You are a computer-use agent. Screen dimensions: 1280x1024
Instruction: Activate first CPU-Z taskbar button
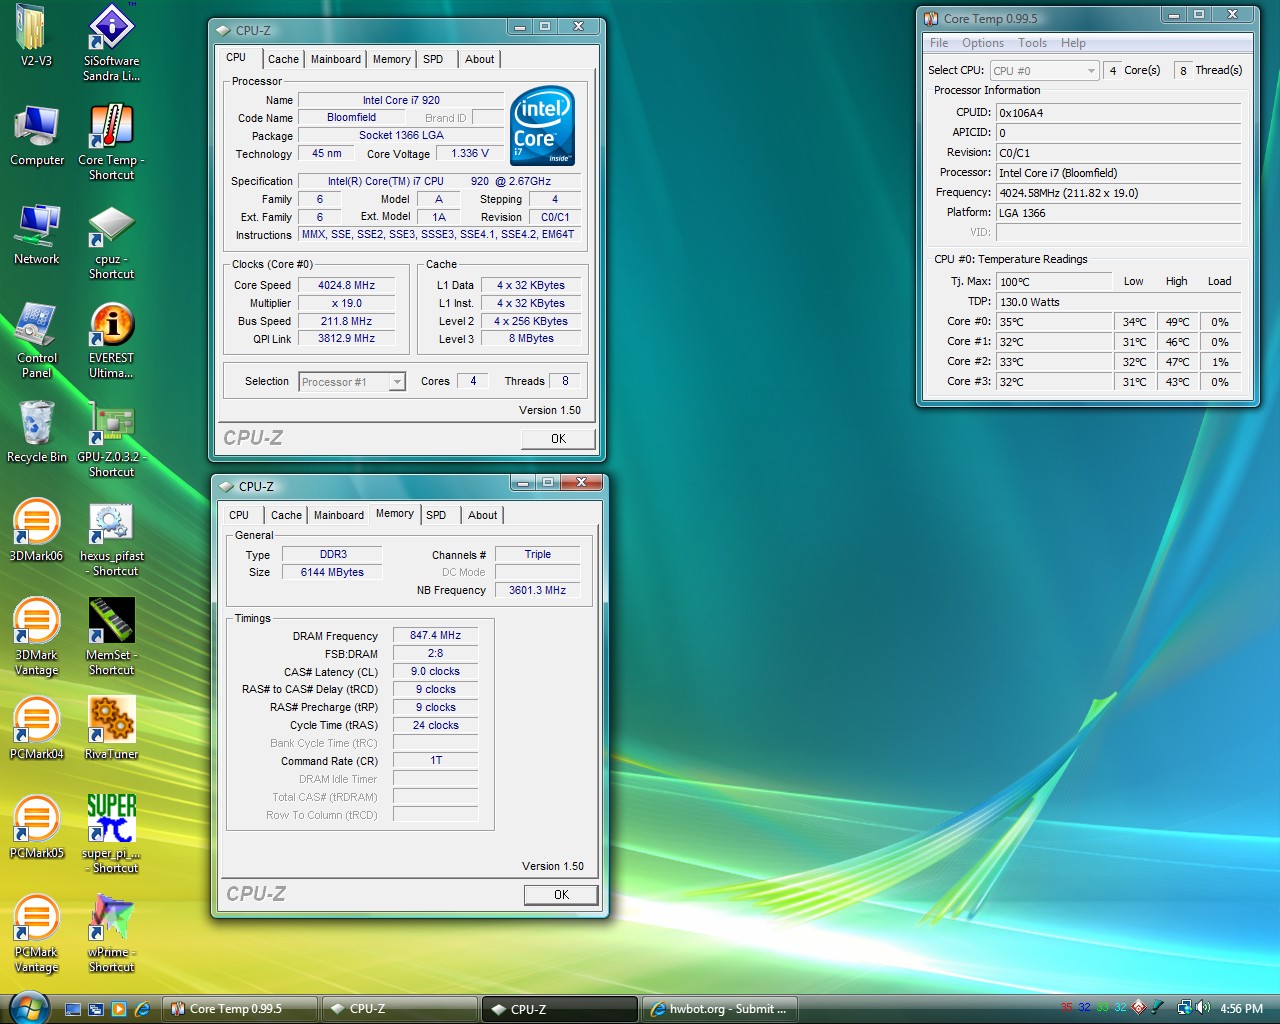[x=400, y=1009]
